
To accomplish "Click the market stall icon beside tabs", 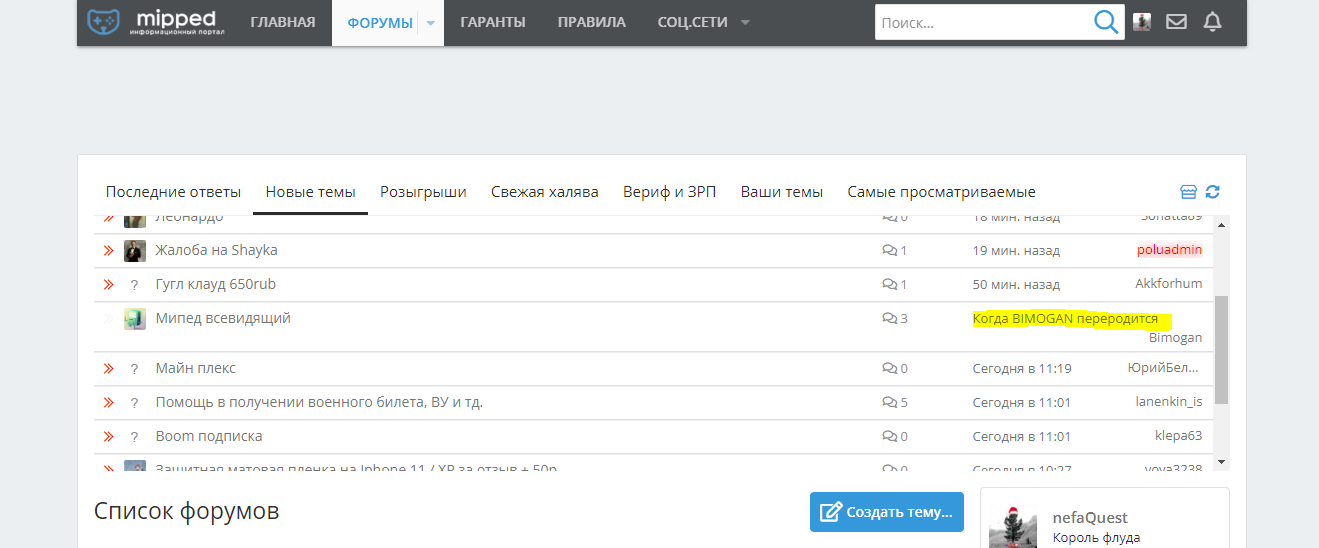I will (1189, 192).
